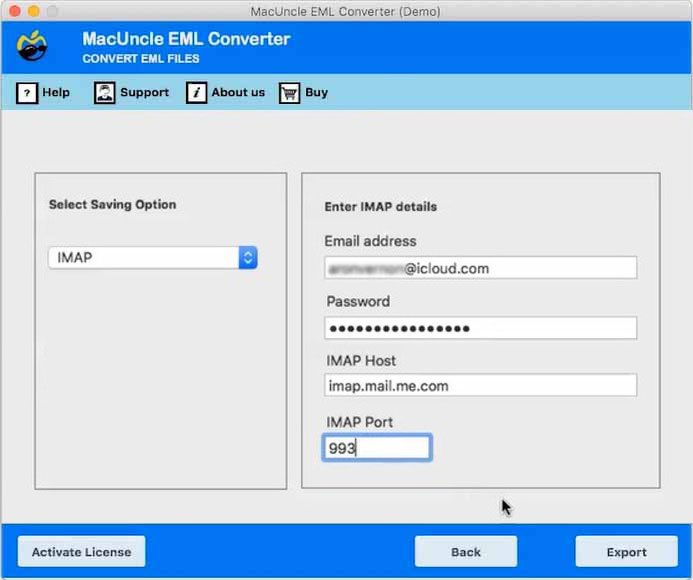Click the About us info icon
The image size is (693, 580).
click(196, 93)
